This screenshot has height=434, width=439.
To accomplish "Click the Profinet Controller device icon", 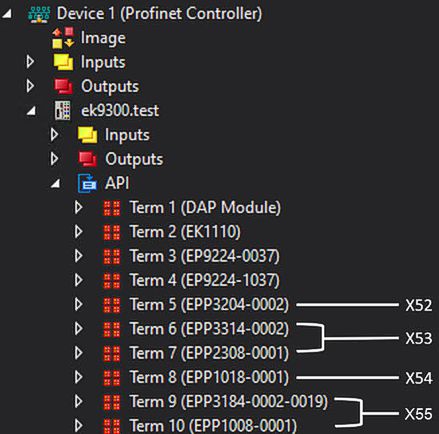I will [39, 14].
